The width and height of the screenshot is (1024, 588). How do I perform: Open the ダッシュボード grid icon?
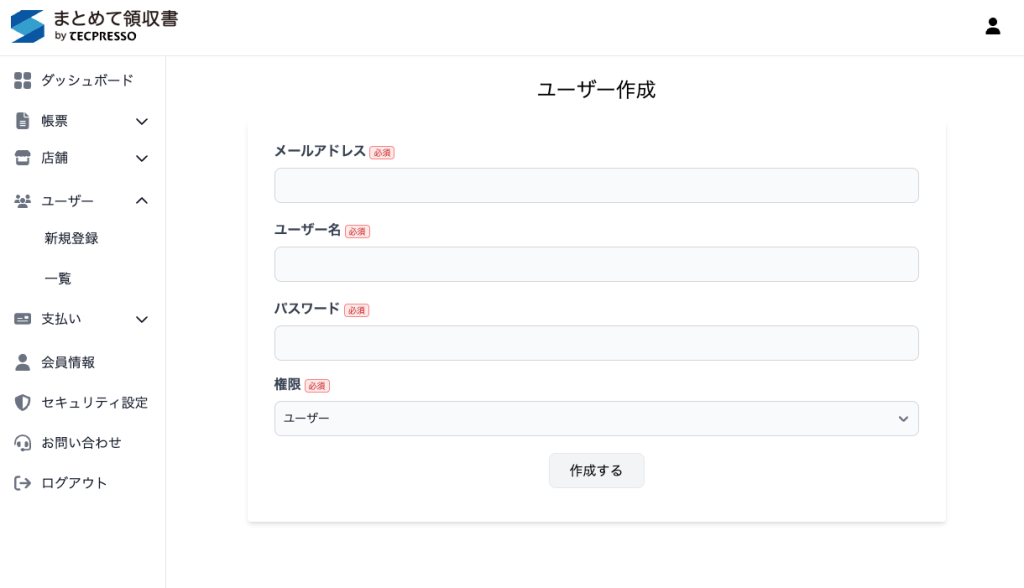point(23,80)
